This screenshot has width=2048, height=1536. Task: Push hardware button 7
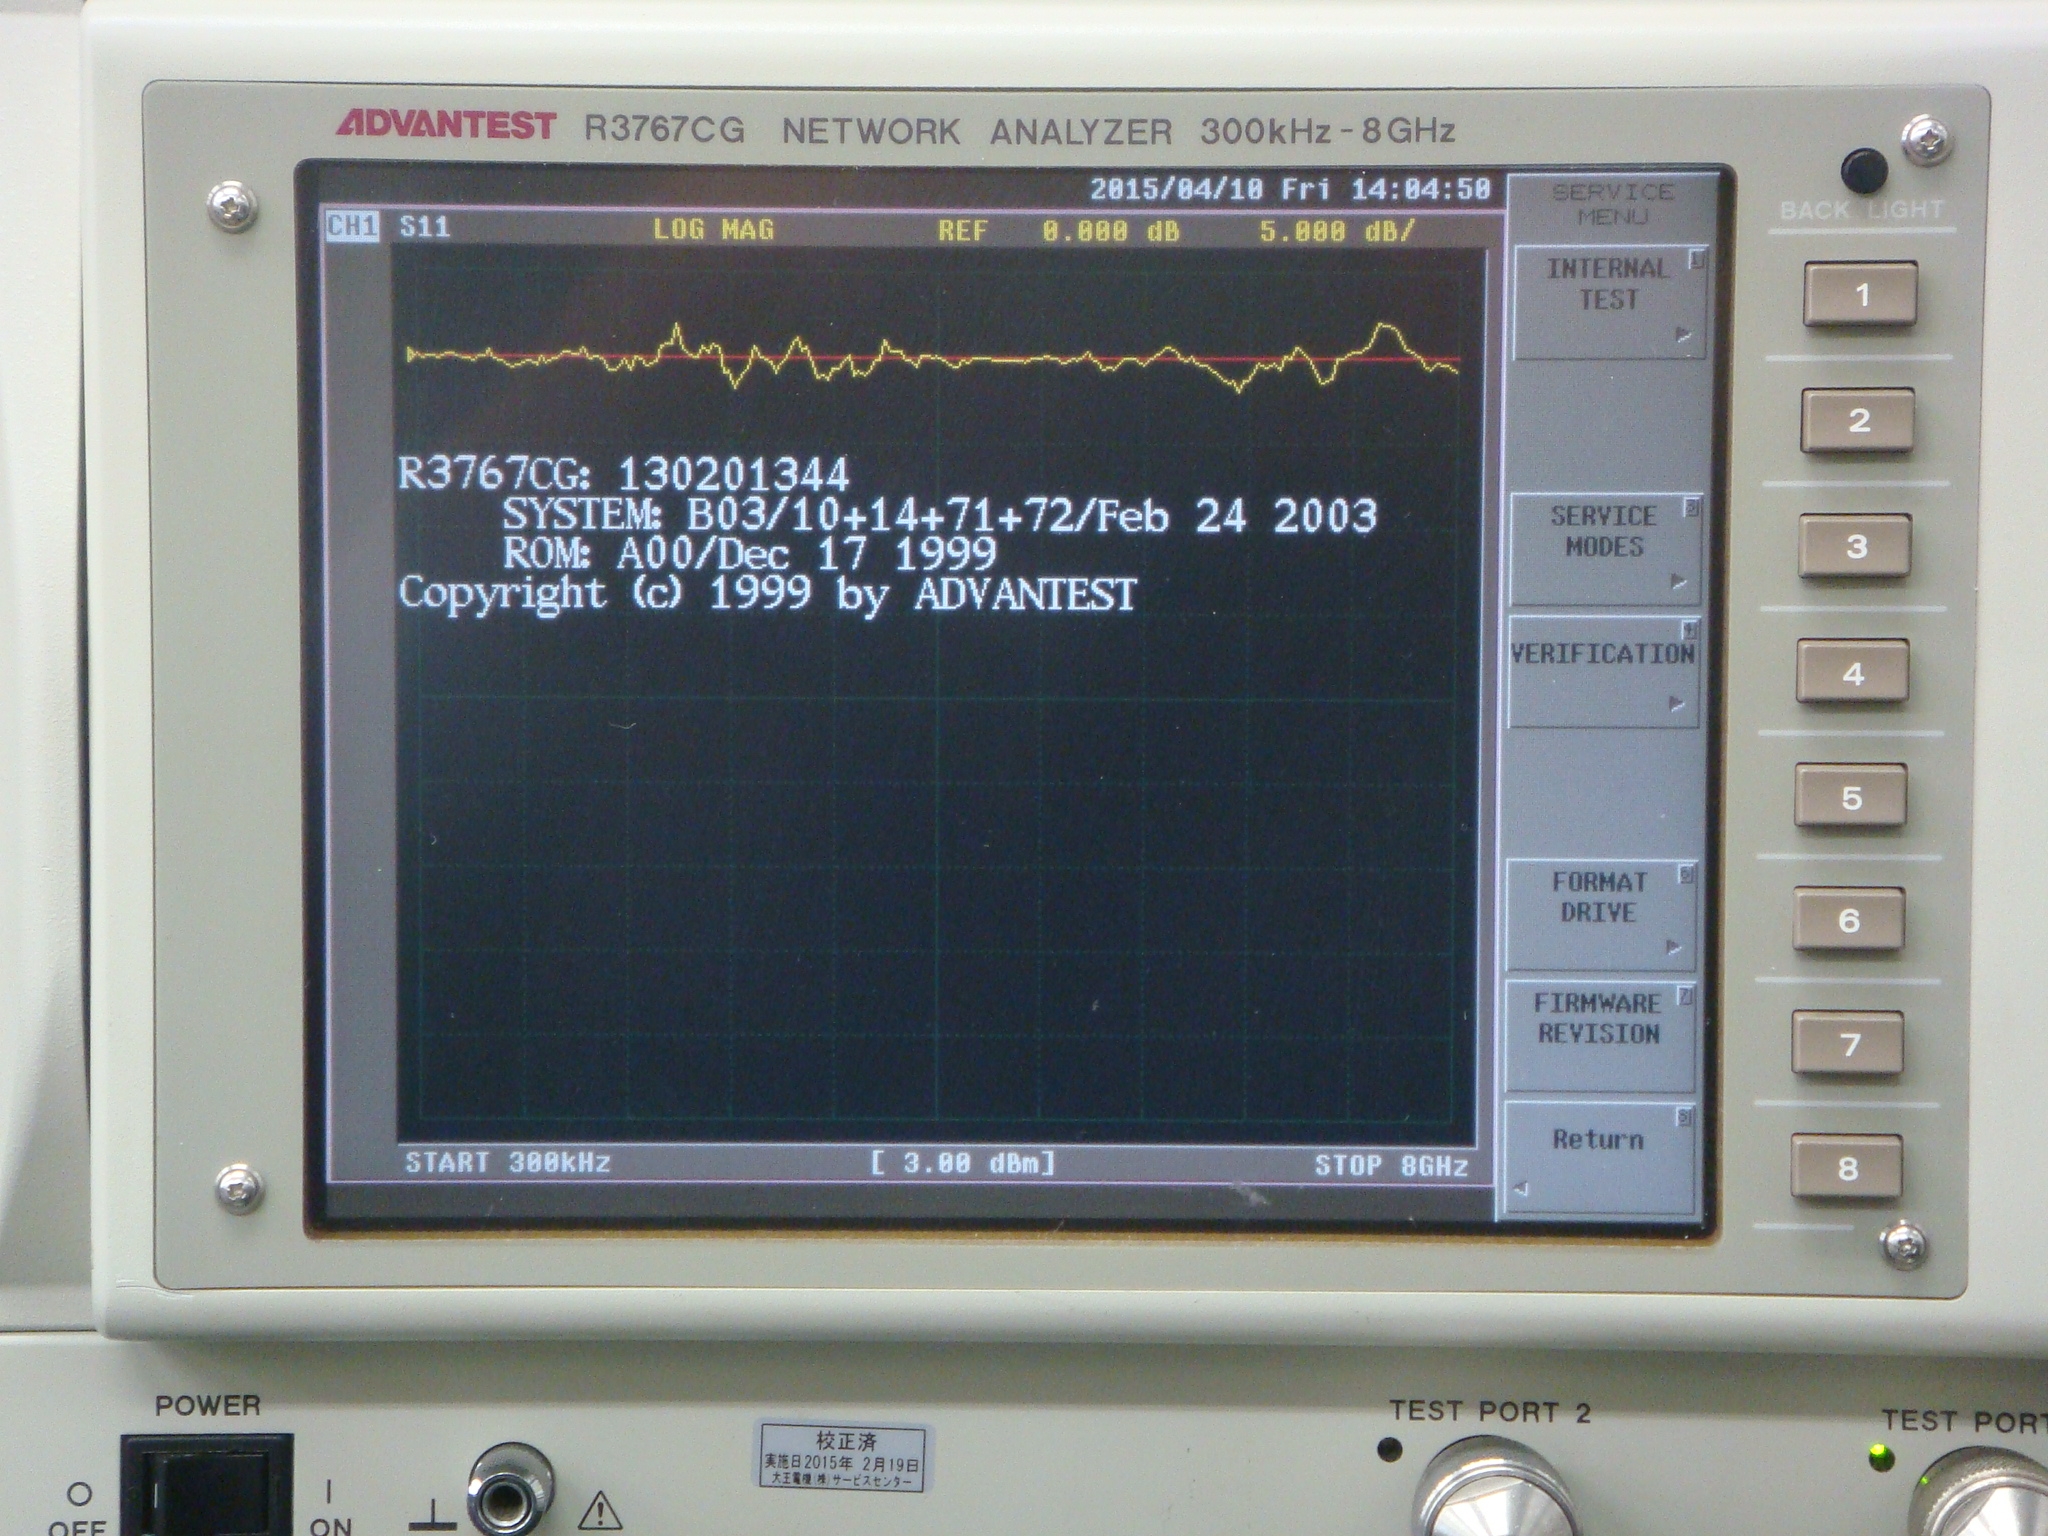(x=1848, y=1044)
